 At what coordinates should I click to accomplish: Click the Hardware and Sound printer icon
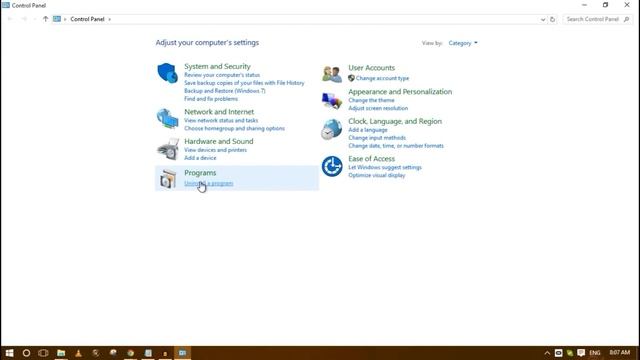(x=168, y=149)
